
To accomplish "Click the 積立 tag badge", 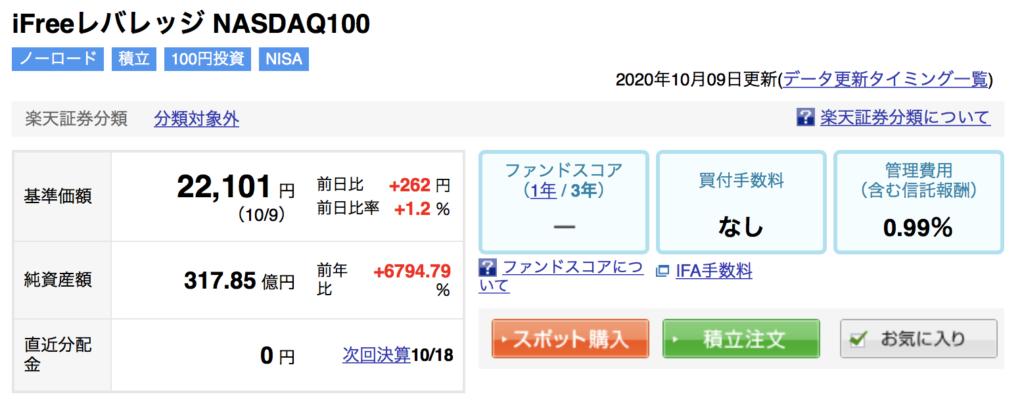I will click(x=134, y=59).
